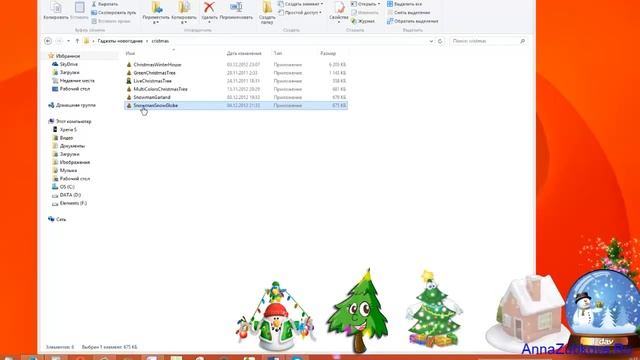
Task: Click the clipboard Копировать button in the ribbon
Action: coord(56,11)
